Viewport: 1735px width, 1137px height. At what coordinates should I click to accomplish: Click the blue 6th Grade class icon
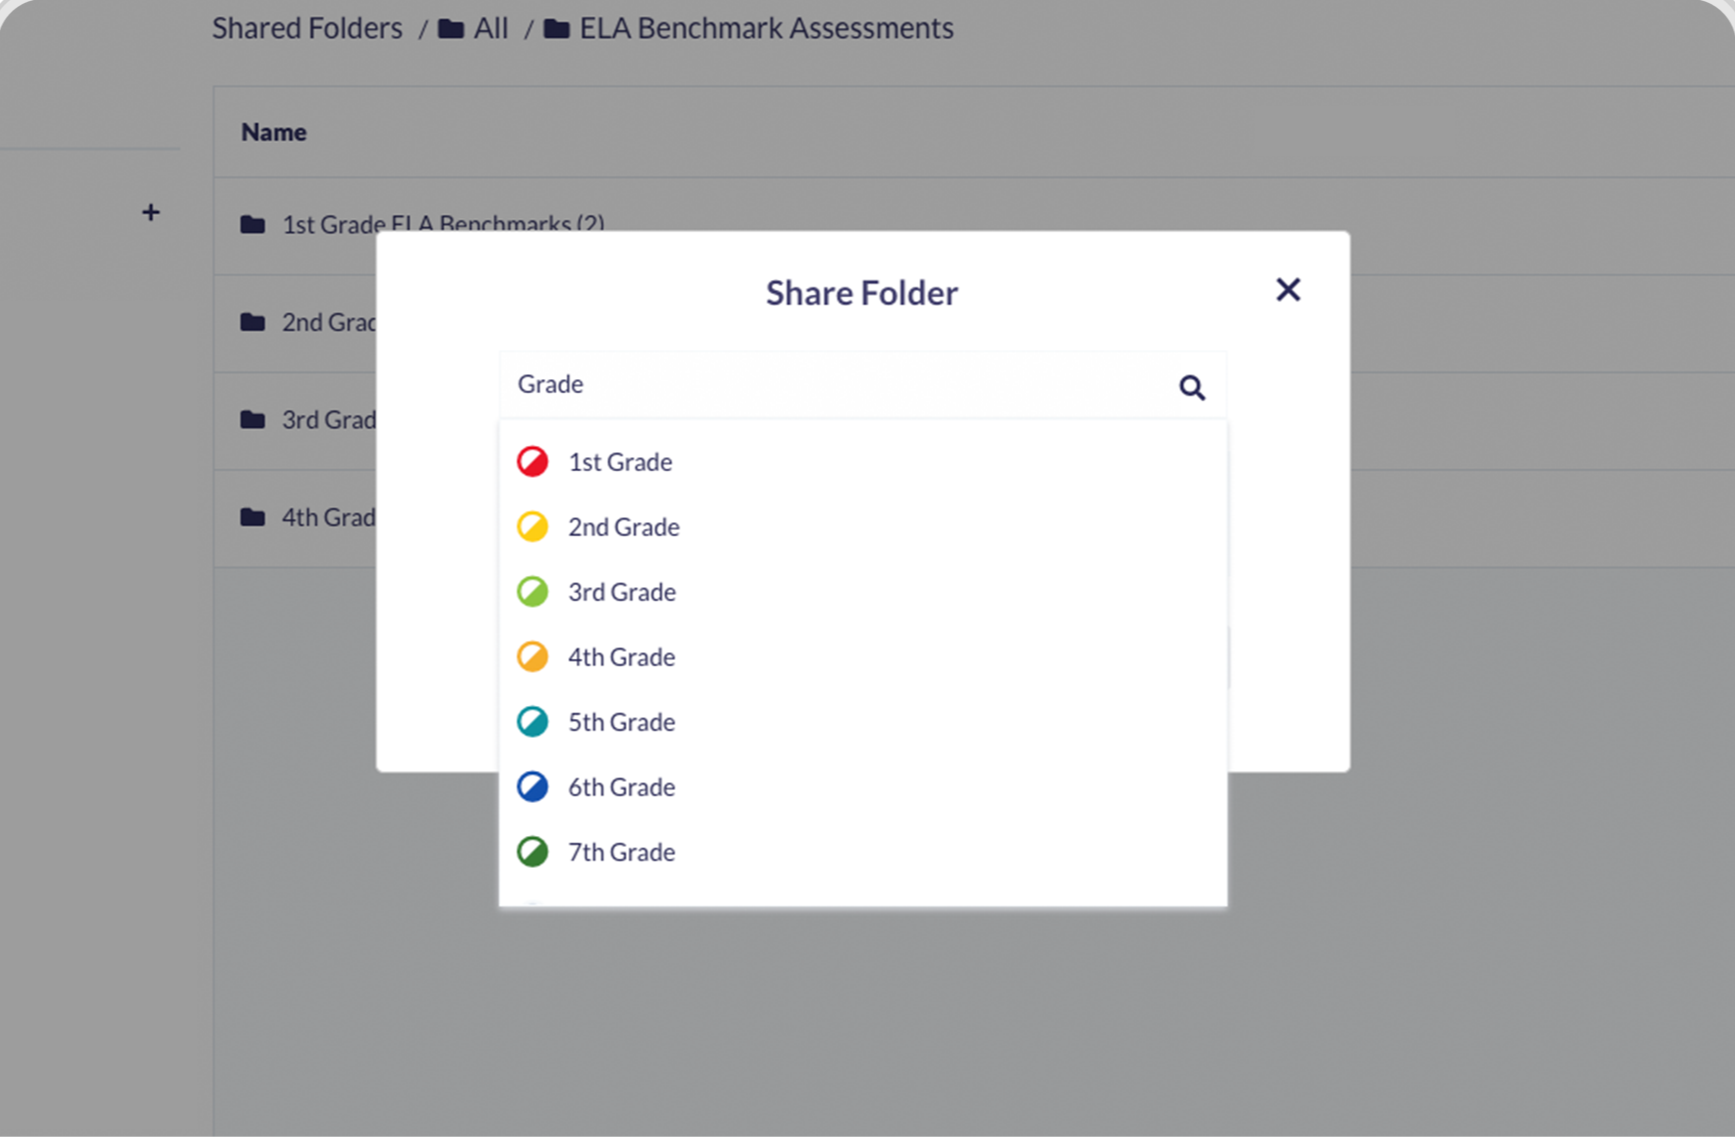[532, 787]
